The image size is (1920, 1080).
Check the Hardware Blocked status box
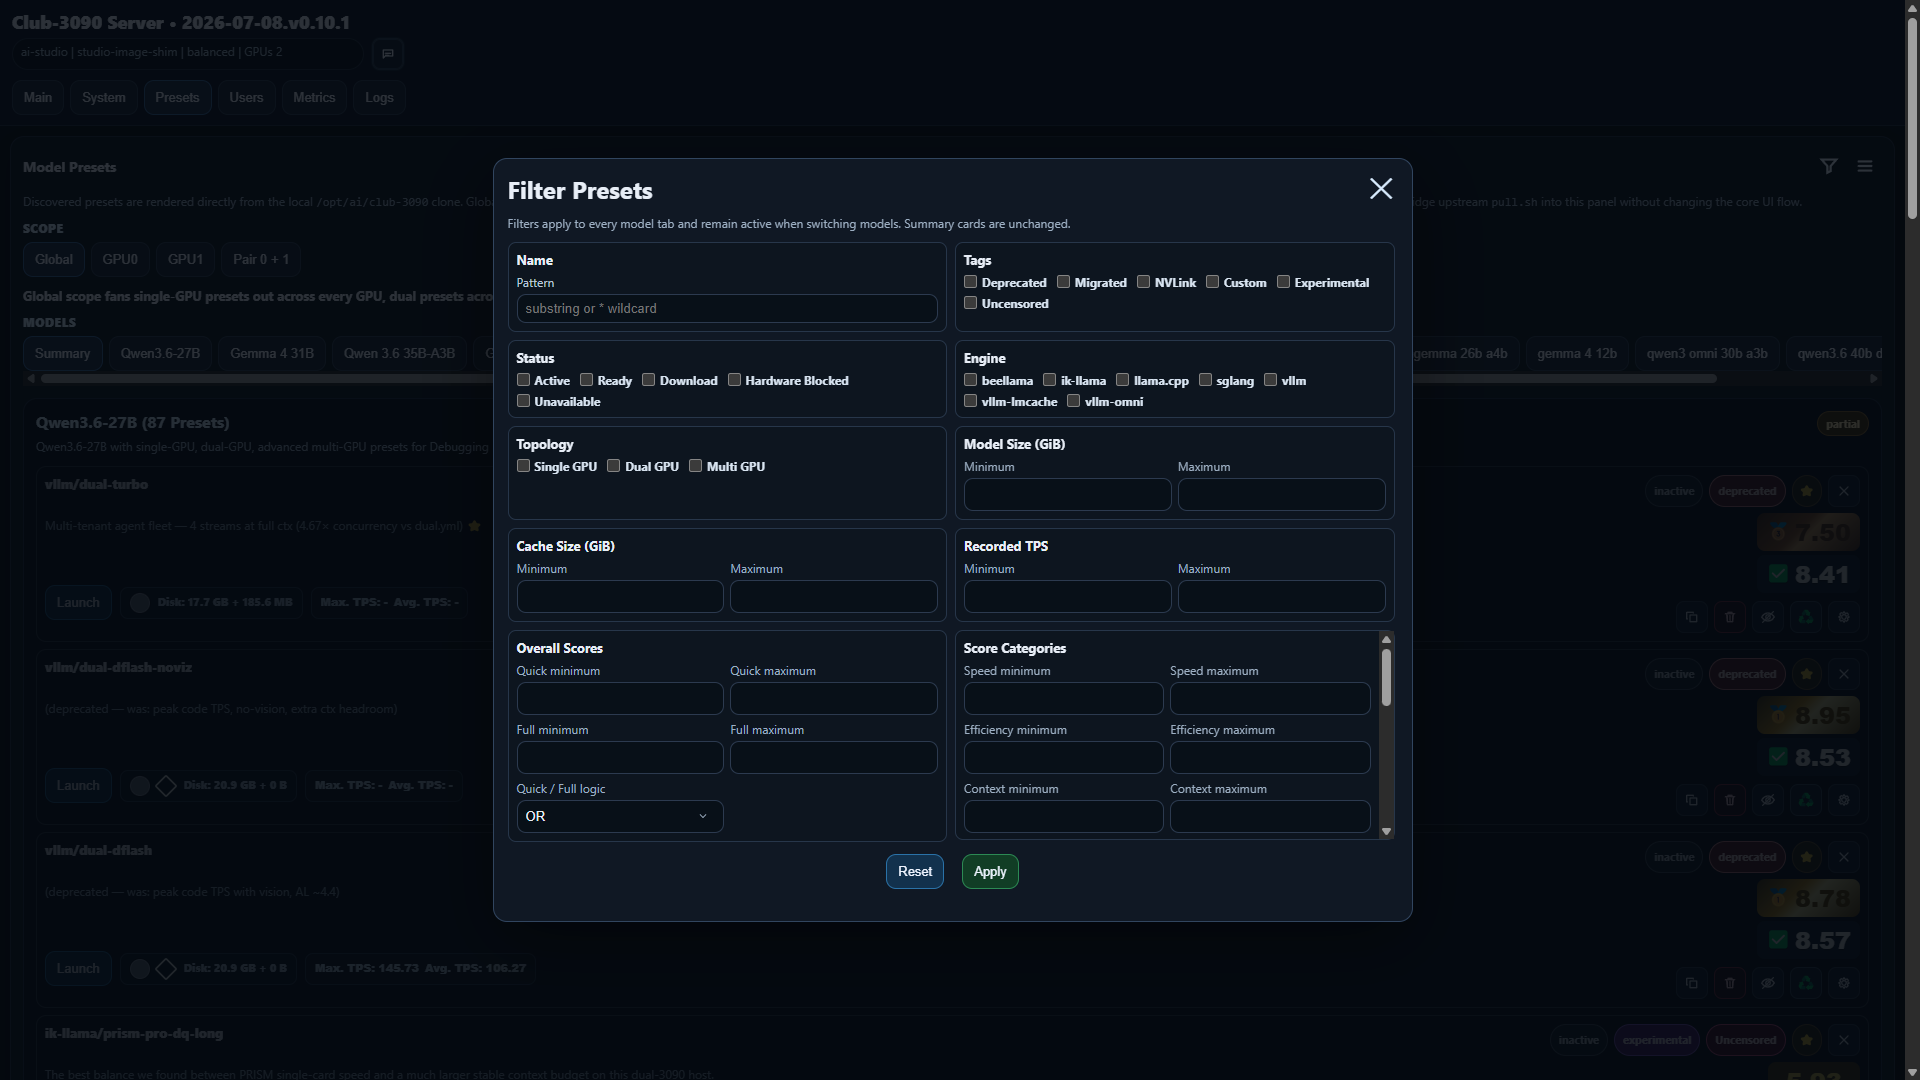[734, 380]
